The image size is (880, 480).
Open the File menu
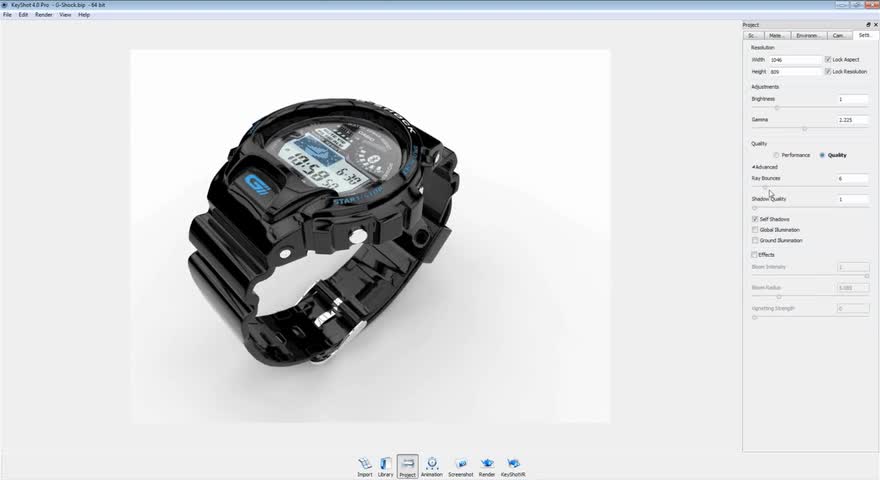7,15
